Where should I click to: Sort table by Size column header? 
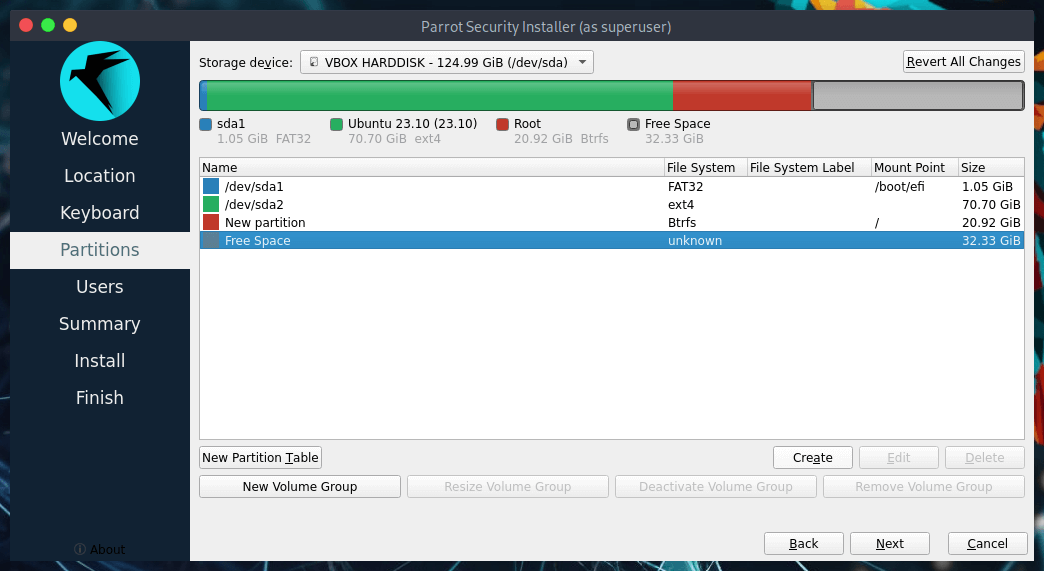click(990, 168)
